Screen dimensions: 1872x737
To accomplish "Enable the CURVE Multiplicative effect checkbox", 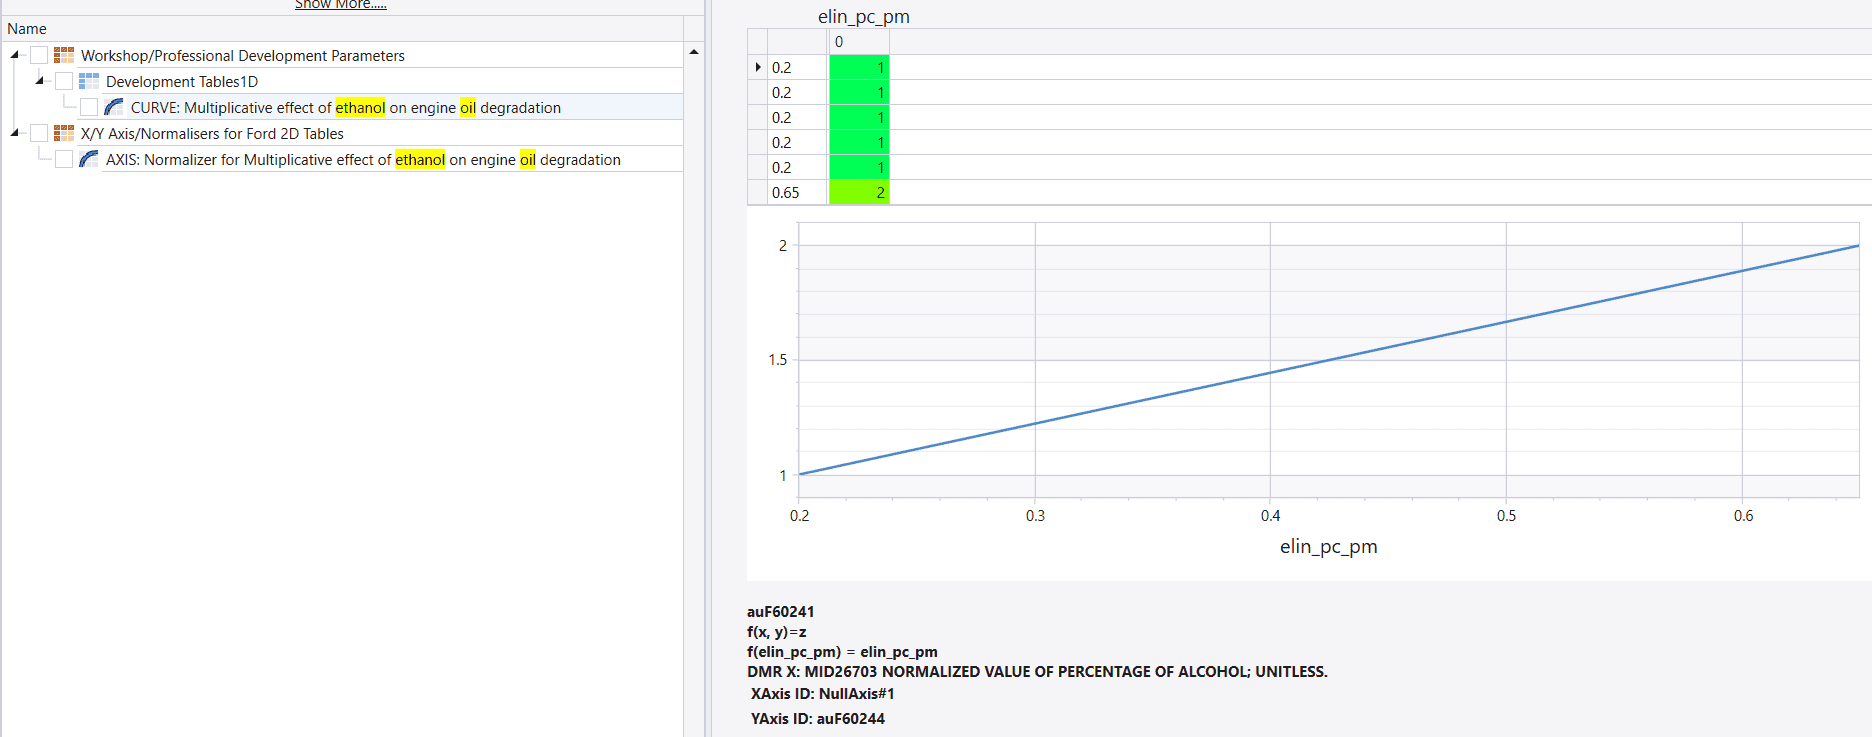I will [x=89, y=107].
